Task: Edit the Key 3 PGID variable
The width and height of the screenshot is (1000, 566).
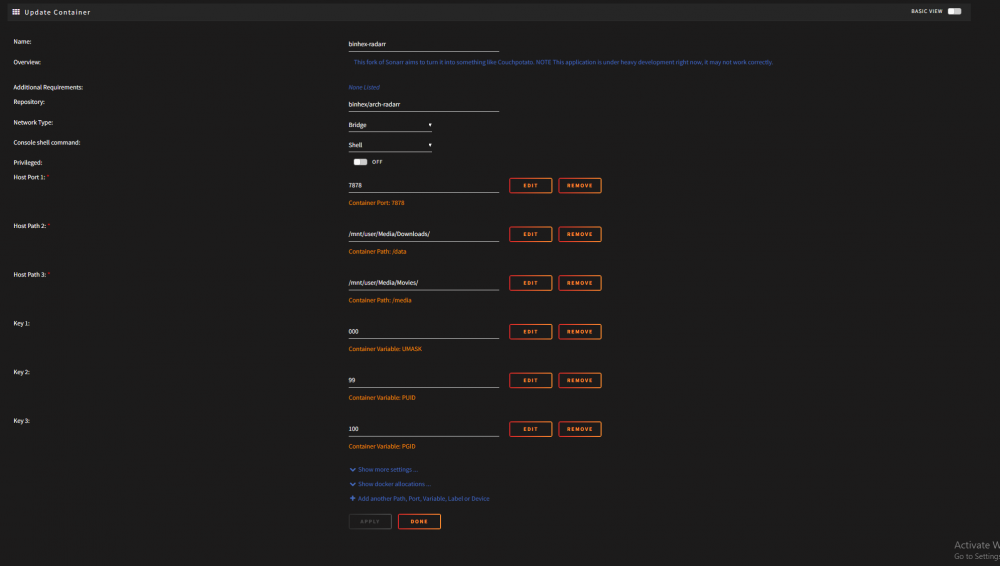Action: 531,429
